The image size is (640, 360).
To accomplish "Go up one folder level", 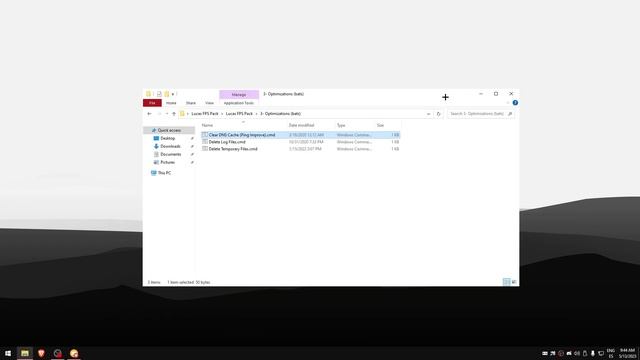I will [174, 114].
